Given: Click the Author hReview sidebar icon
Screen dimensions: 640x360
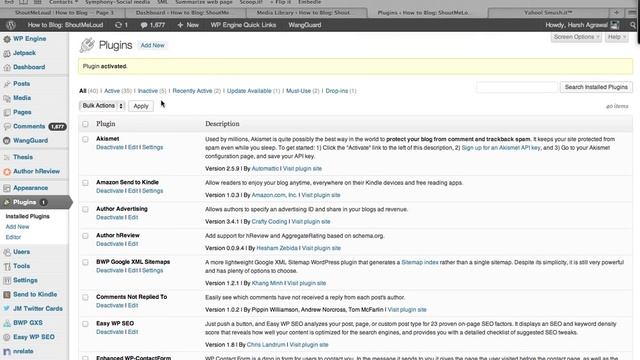Looking at the screenshot, I should click(x=7, y=171).
